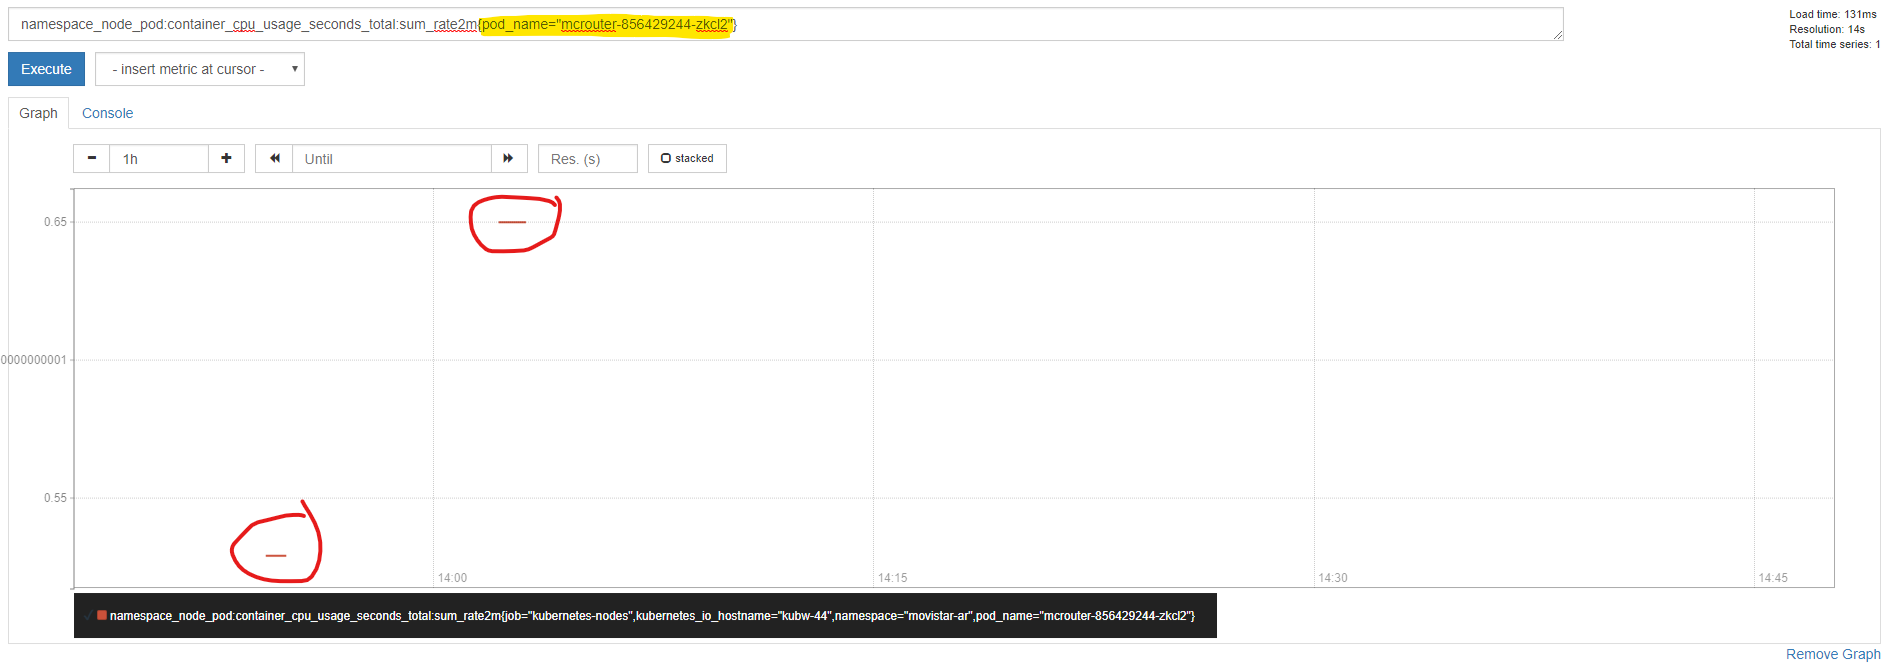Click the 14:00 time axis label
Image resolution: width=1889 pixels, height=665 pixels.
tap(452, 578)
